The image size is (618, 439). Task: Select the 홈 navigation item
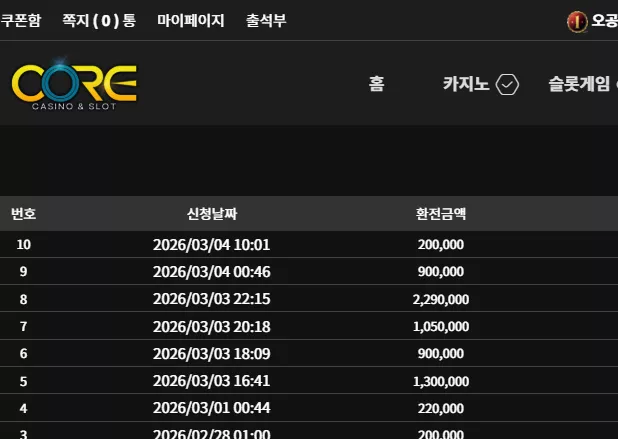[376, 84]
